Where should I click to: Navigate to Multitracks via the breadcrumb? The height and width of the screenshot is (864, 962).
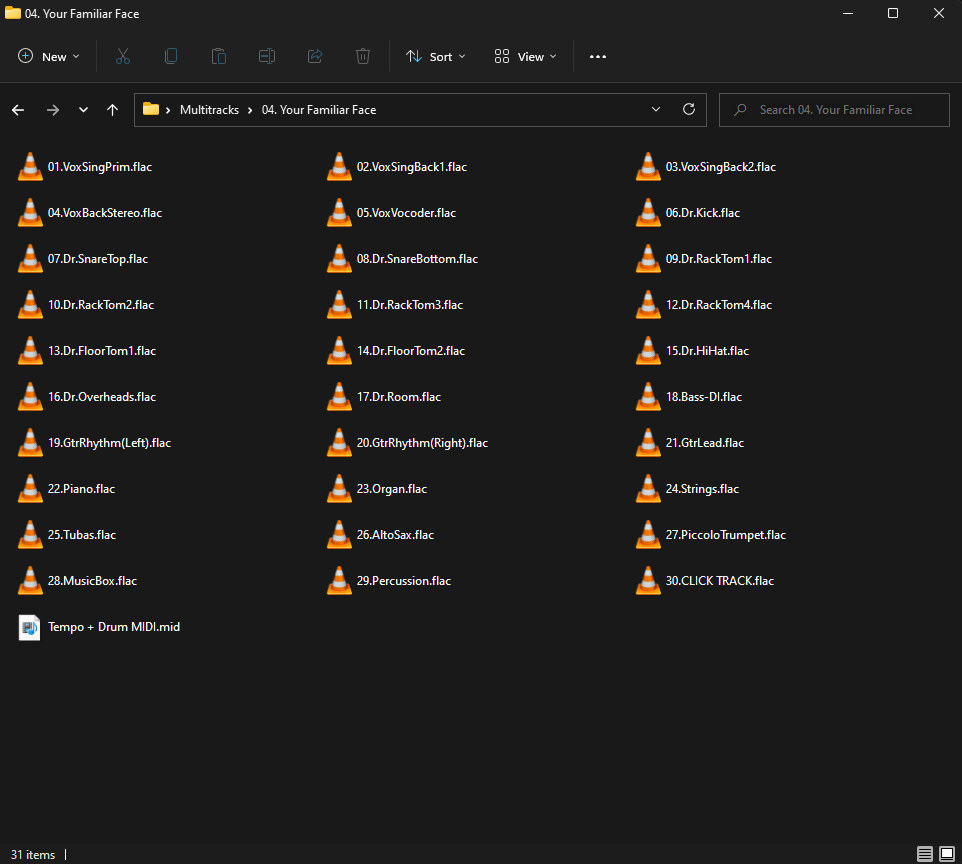coord(209,110)
